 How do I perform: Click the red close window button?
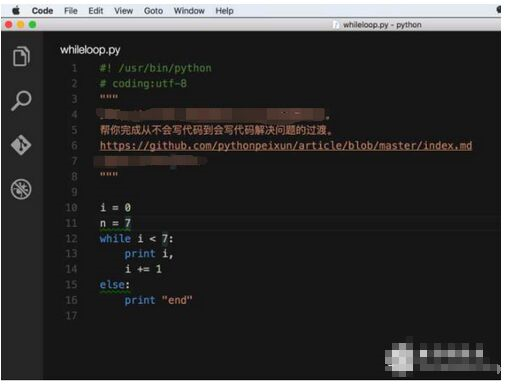tap(9, 25)
